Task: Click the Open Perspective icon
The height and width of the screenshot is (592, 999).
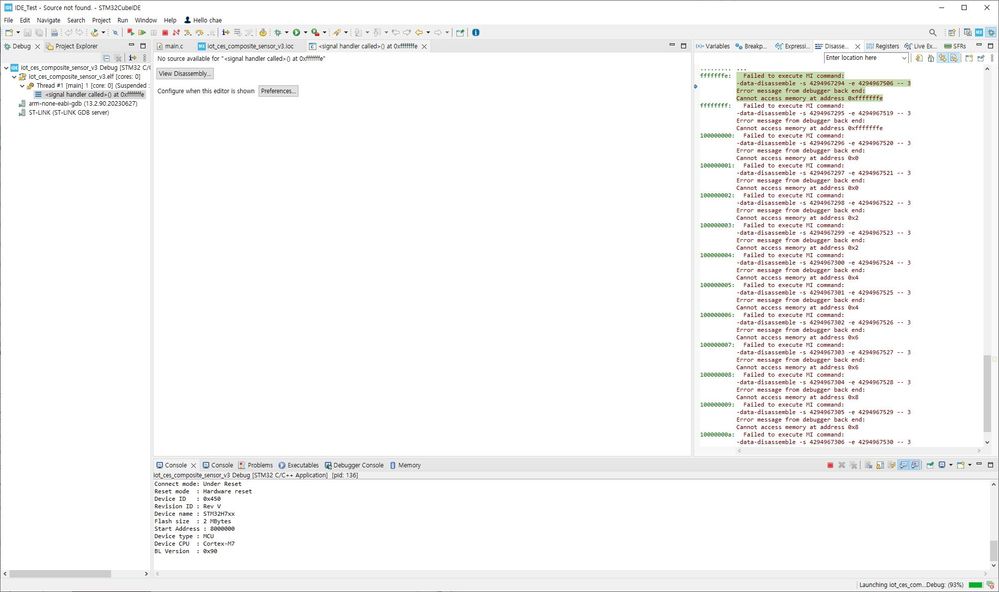Action: click(x=952, y=32)
